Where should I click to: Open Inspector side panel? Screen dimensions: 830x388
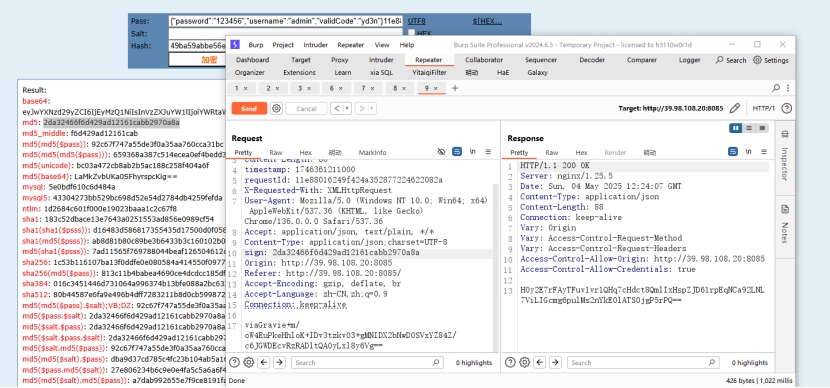[x=785, y=156]
